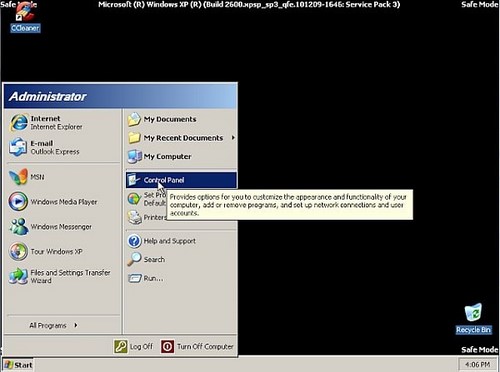The height and width of the screenshot is (372, 500).
Task: Click the Search magnifying glass icon
Action: [134, 259]
